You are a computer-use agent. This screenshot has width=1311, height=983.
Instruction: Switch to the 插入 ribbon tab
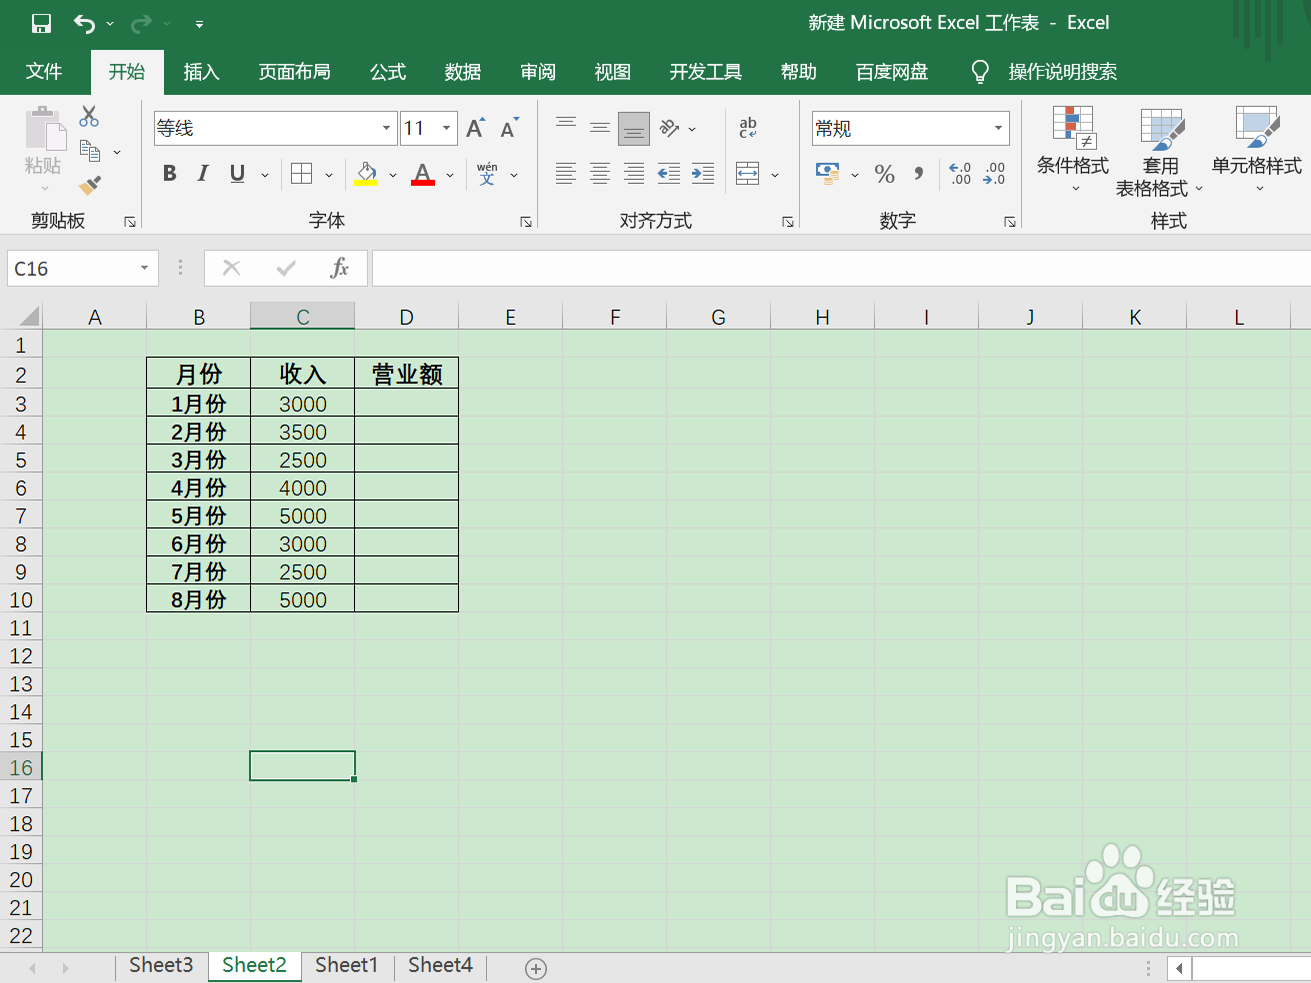[x=201, y=71]
